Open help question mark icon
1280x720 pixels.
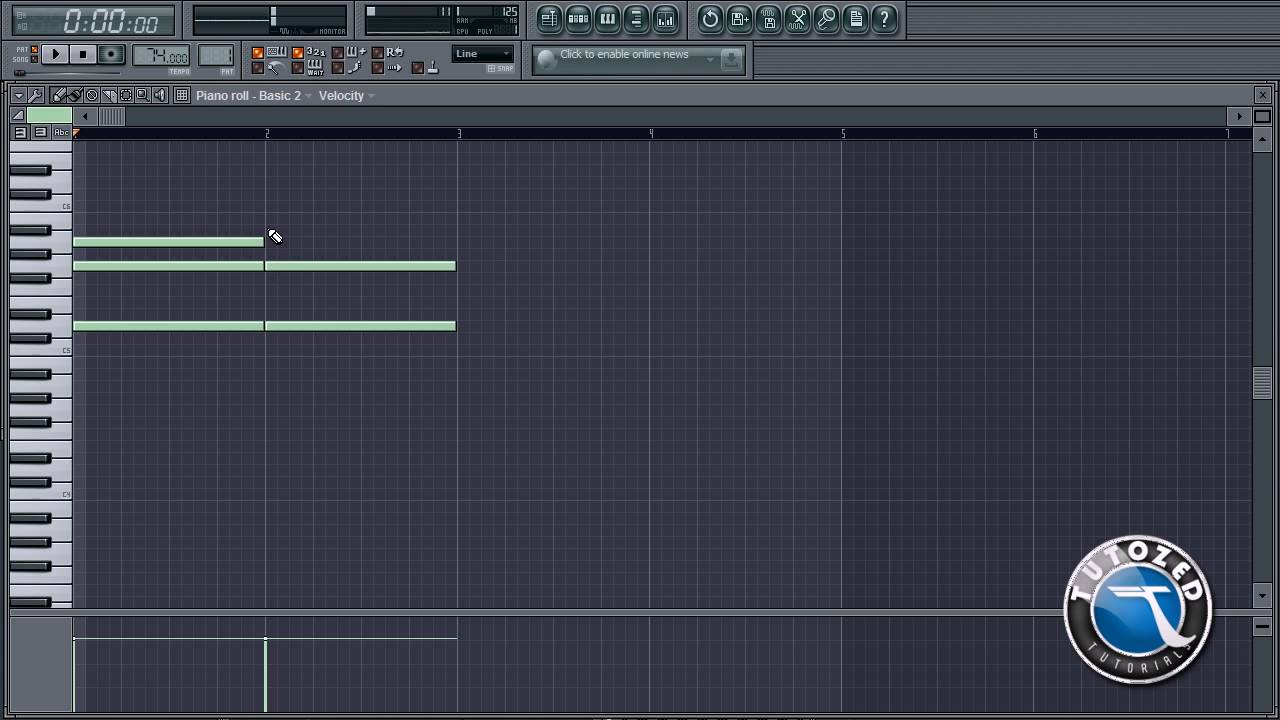tap(884, 18)
